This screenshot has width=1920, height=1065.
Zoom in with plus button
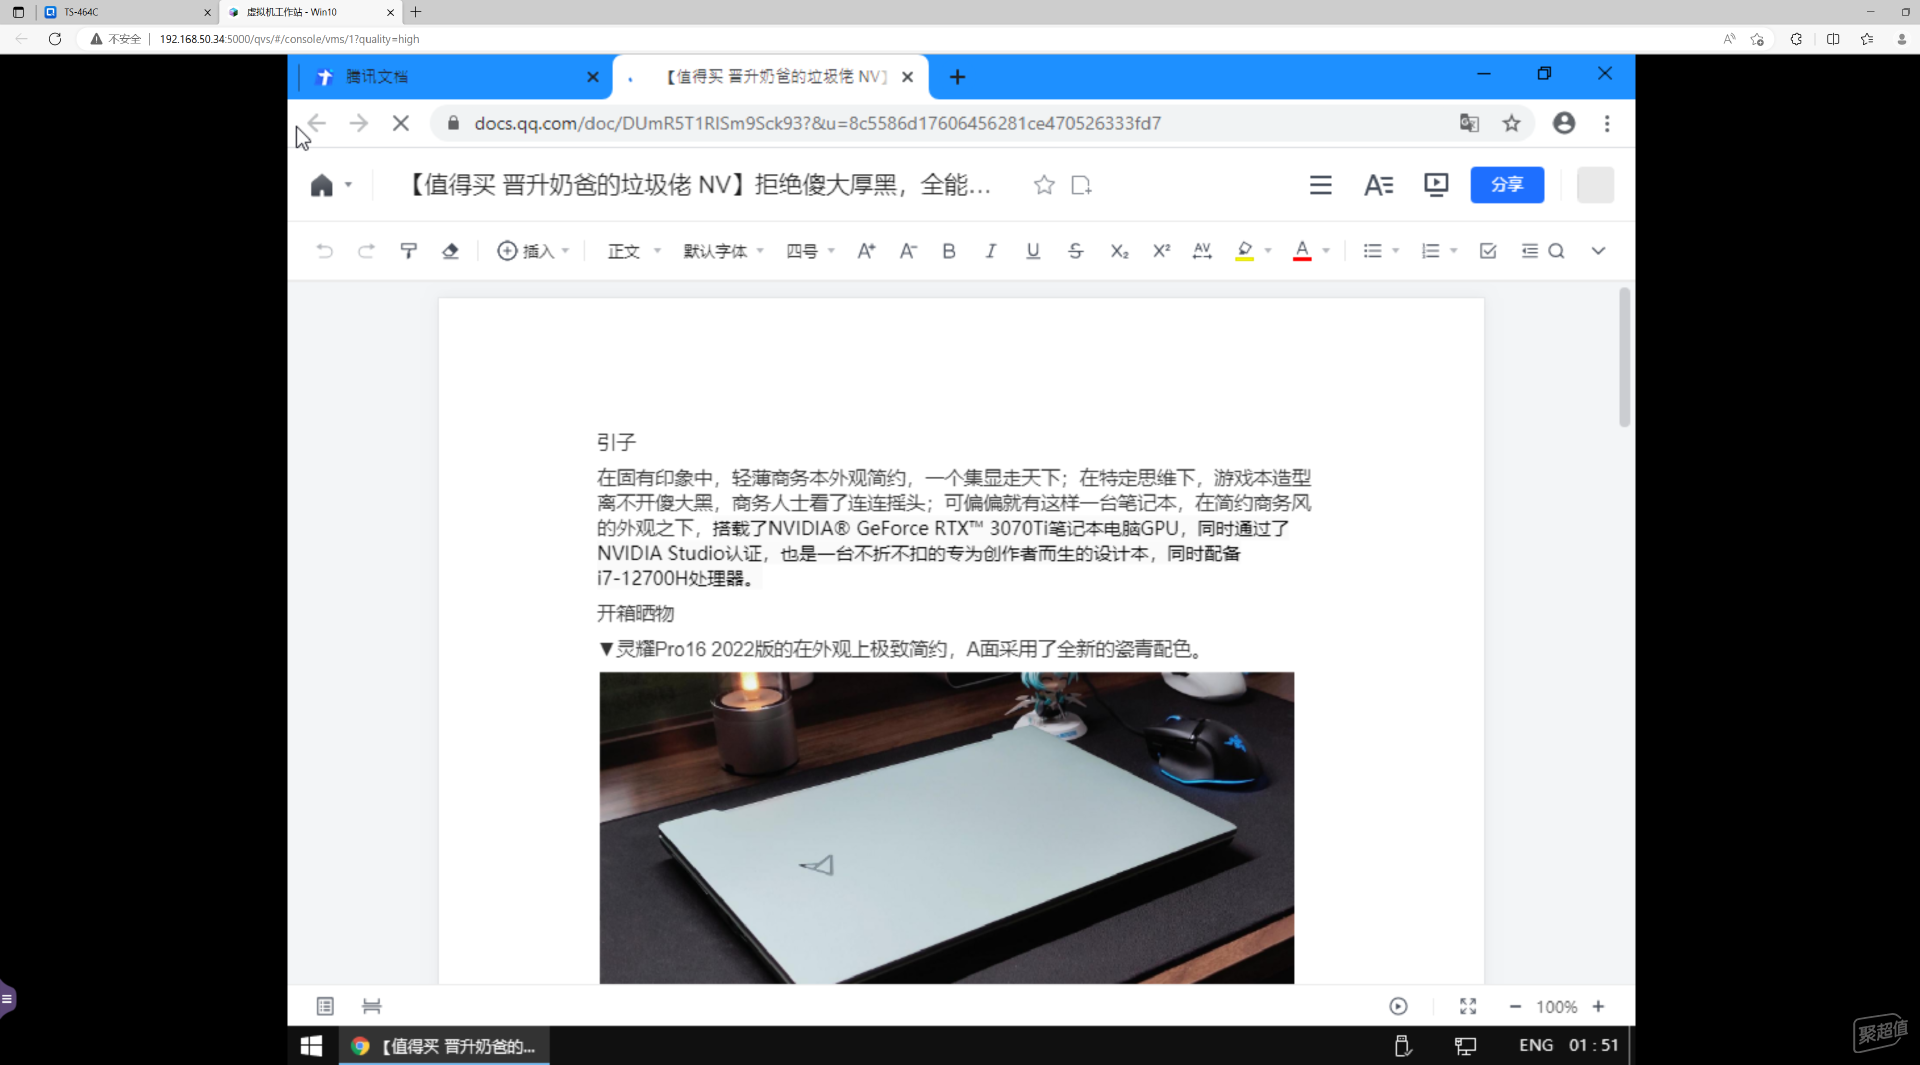pos(1598,1006)
